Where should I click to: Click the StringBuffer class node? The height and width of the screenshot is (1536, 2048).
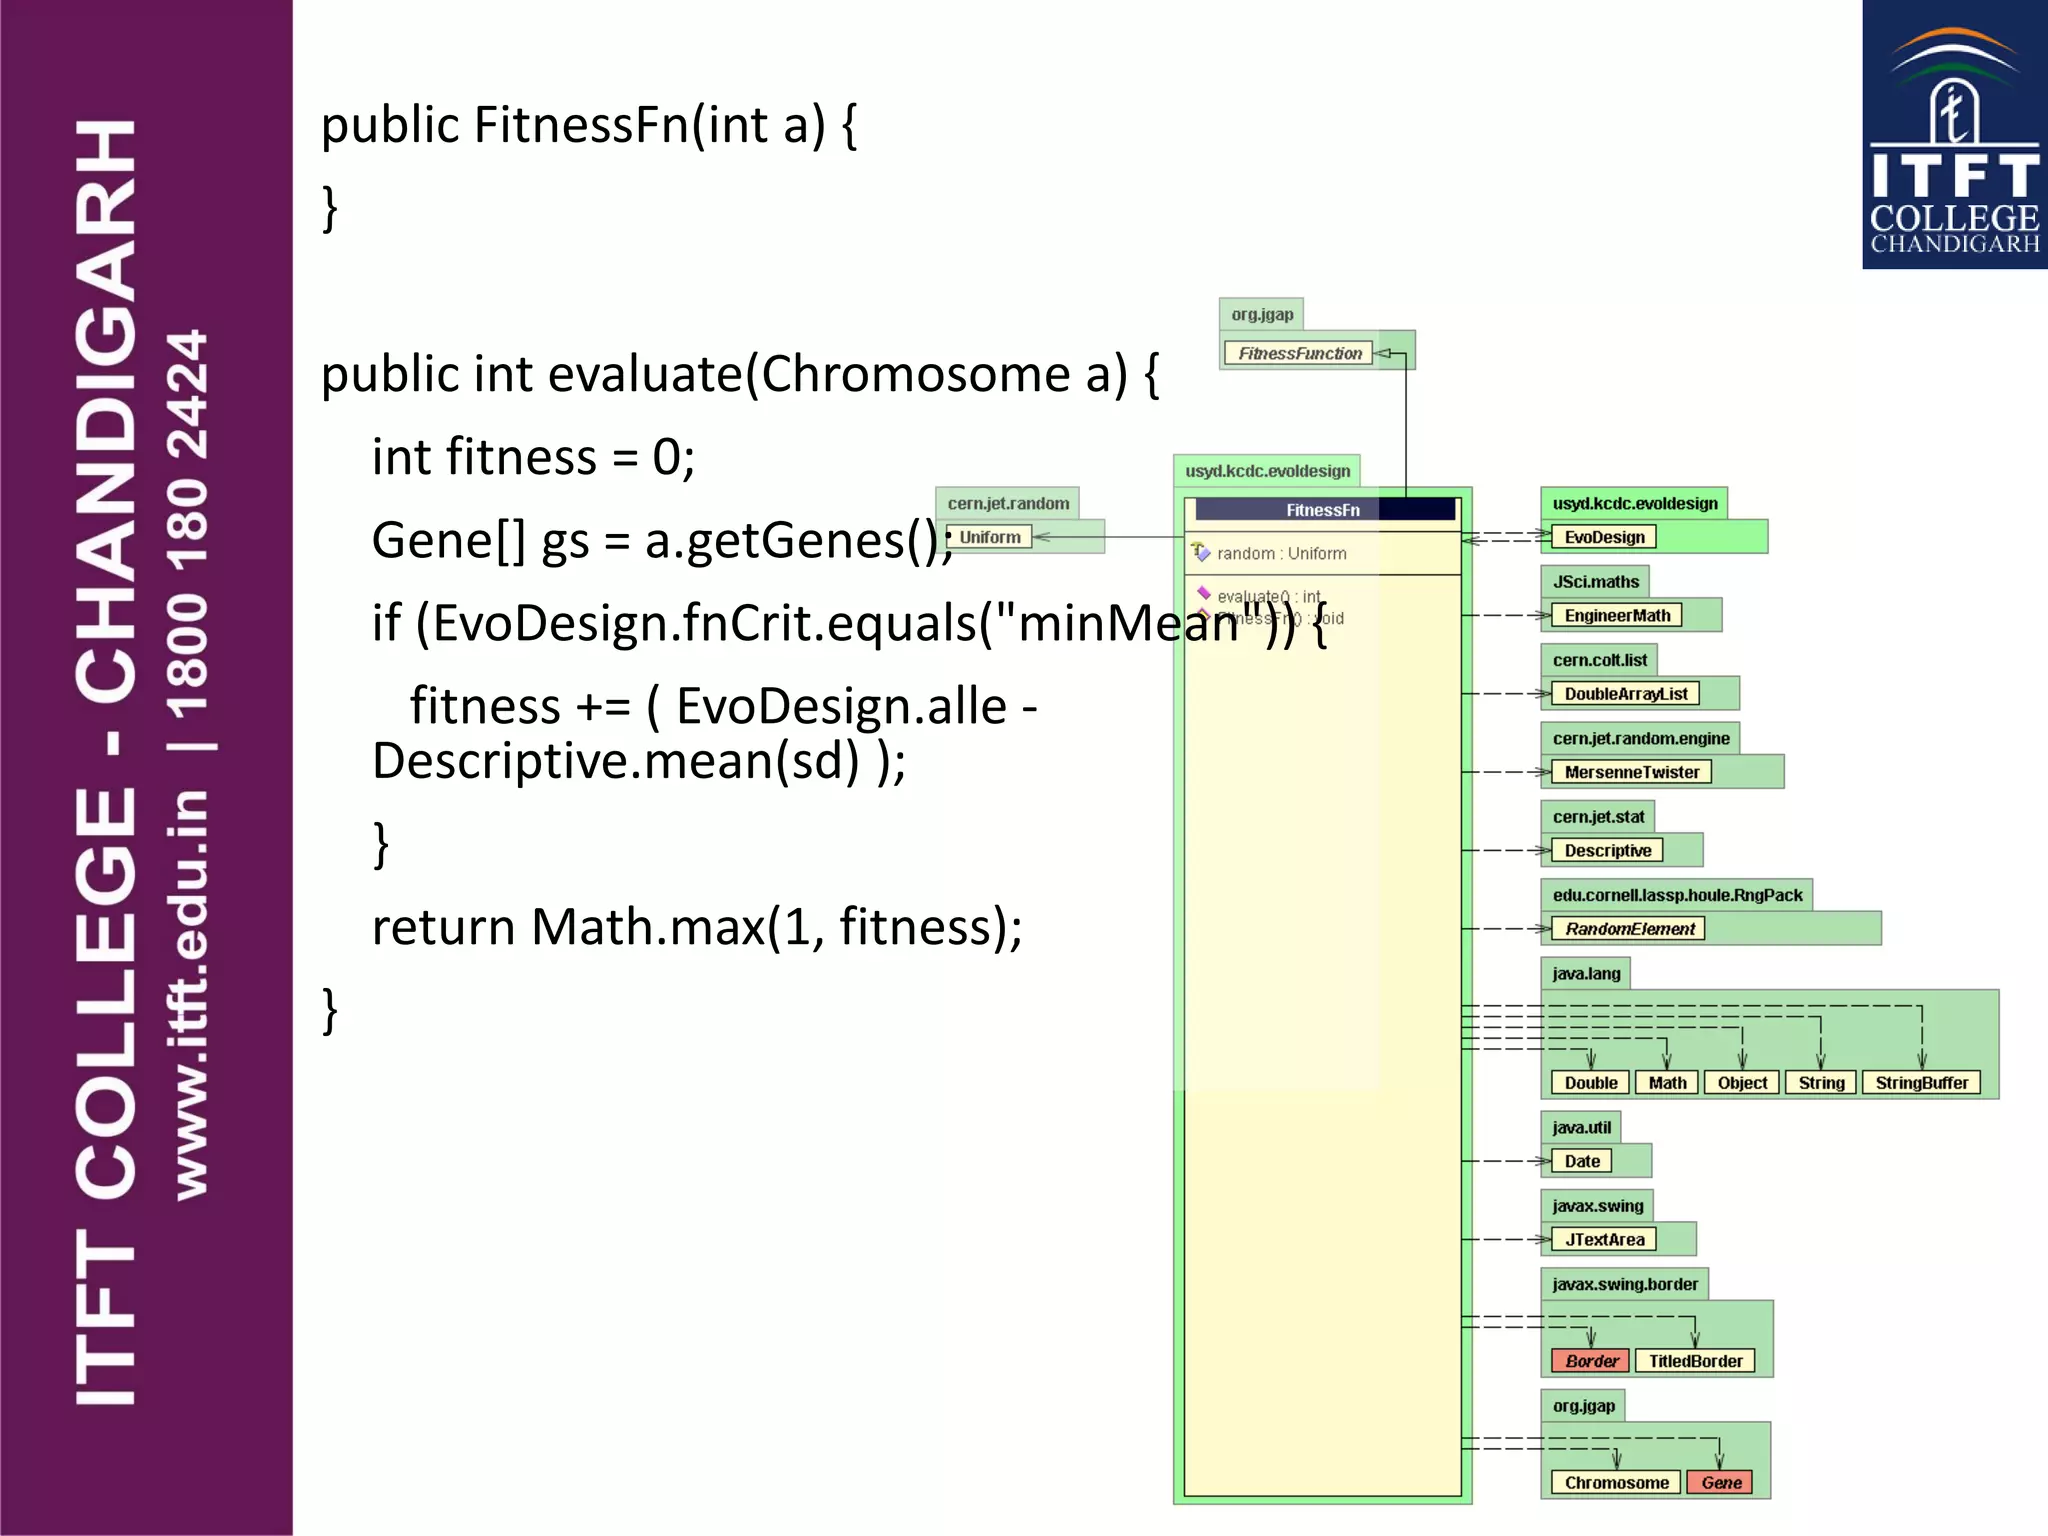pyautogui.click(x=1921, y=1083)
